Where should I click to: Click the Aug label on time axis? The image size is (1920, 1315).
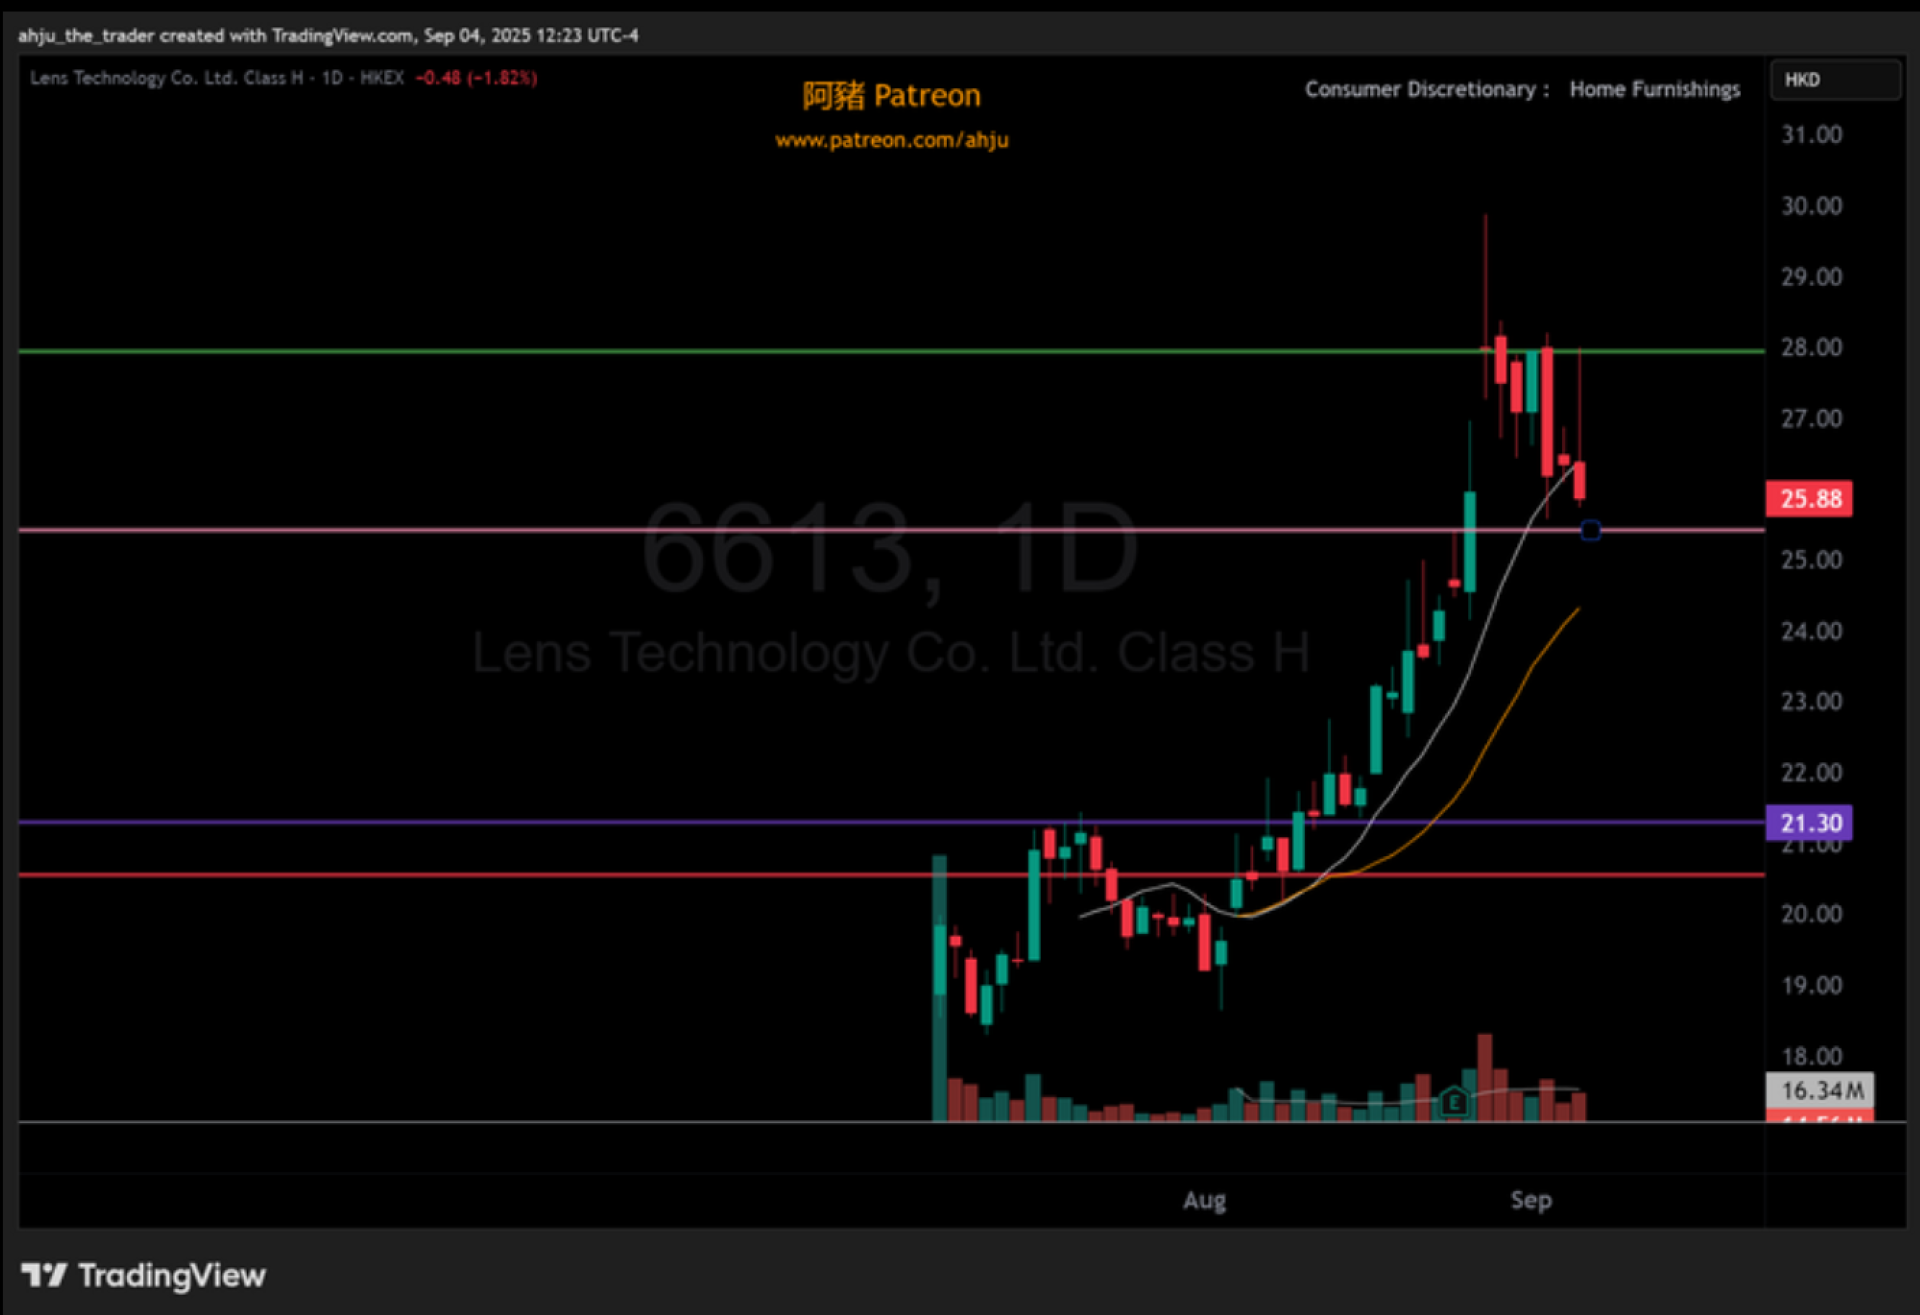pyautogui.click(x=1204, y=1200)
